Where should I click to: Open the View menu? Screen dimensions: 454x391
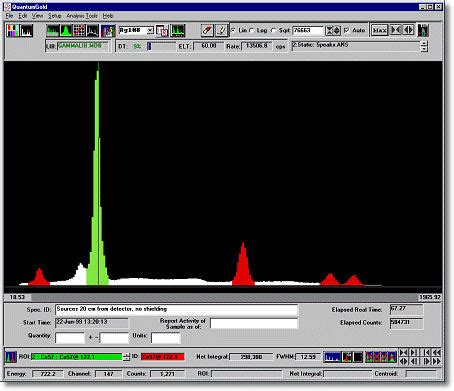pos(37,16)
